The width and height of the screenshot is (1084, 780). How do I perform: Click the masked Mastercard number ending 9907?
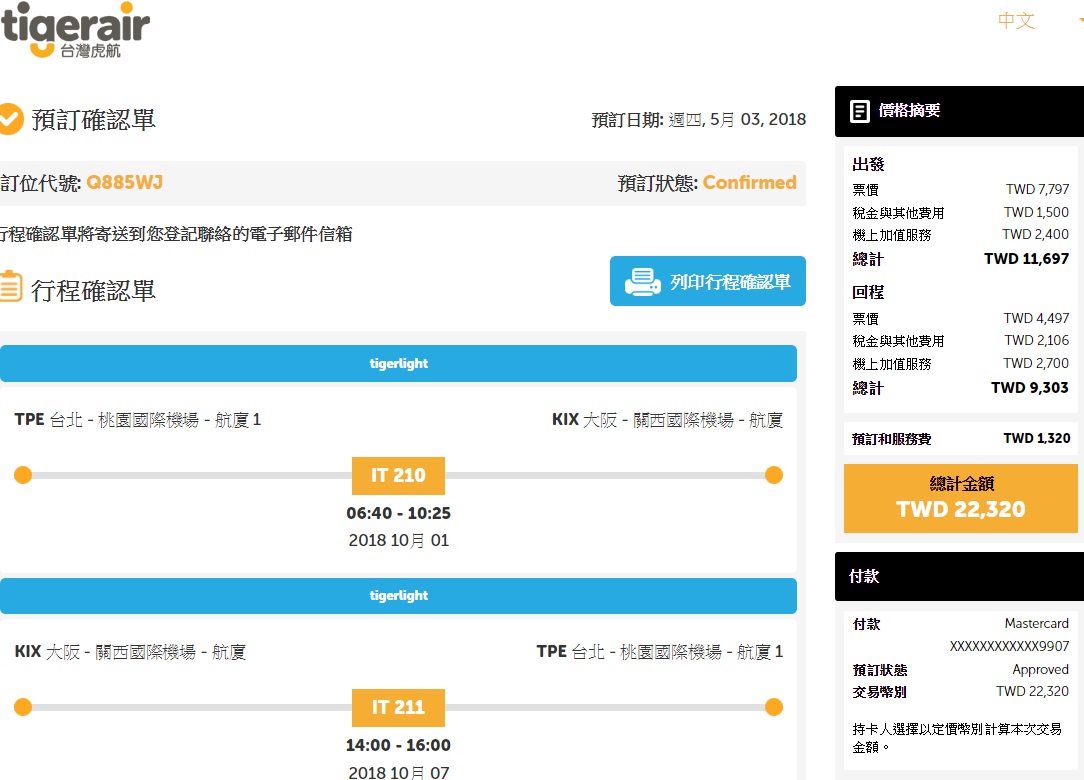(x=1008, y=647)
